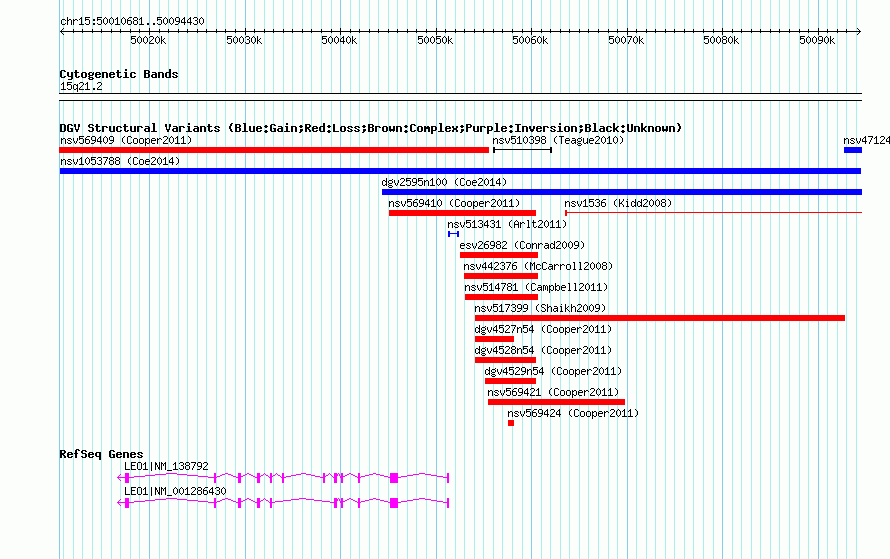The image size is (890, 559).
Task: Click the nsv569421 (Cooper2011) label
Action: point(553,392)
